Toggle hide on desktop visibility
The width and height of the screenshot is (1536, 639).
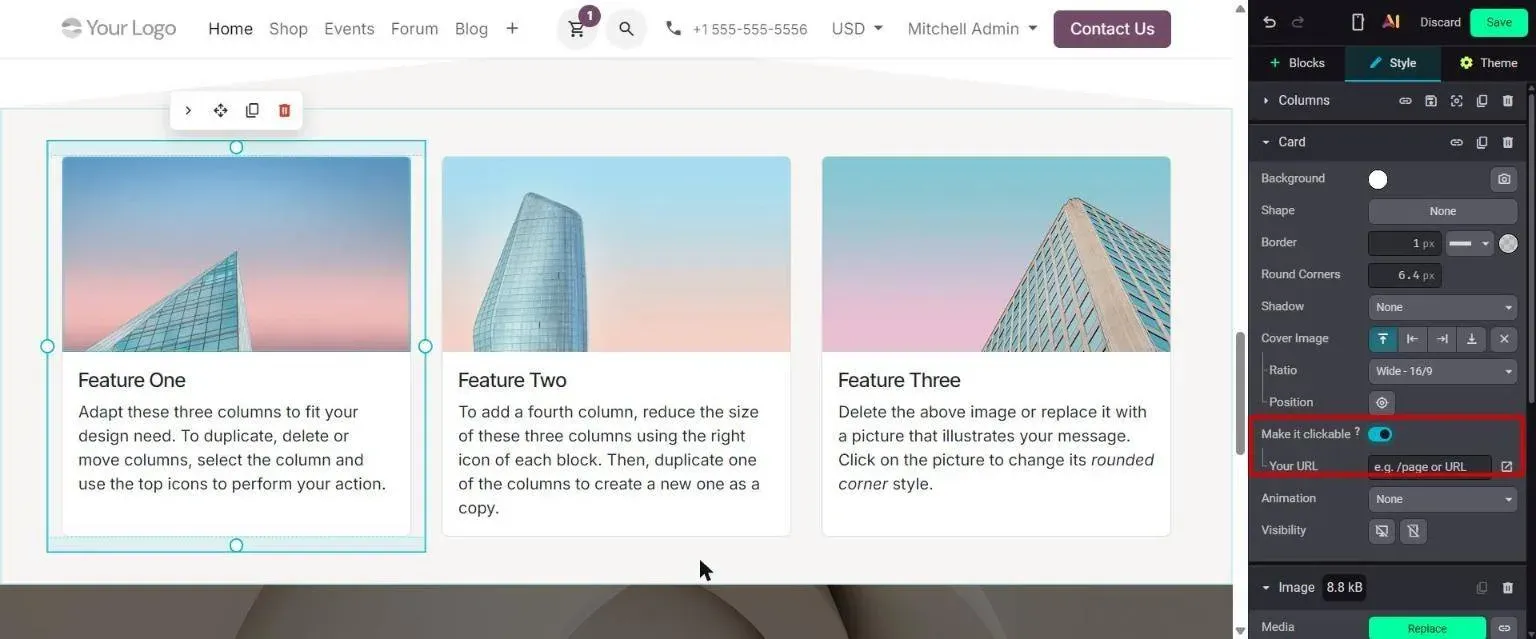coord(1382,531)
